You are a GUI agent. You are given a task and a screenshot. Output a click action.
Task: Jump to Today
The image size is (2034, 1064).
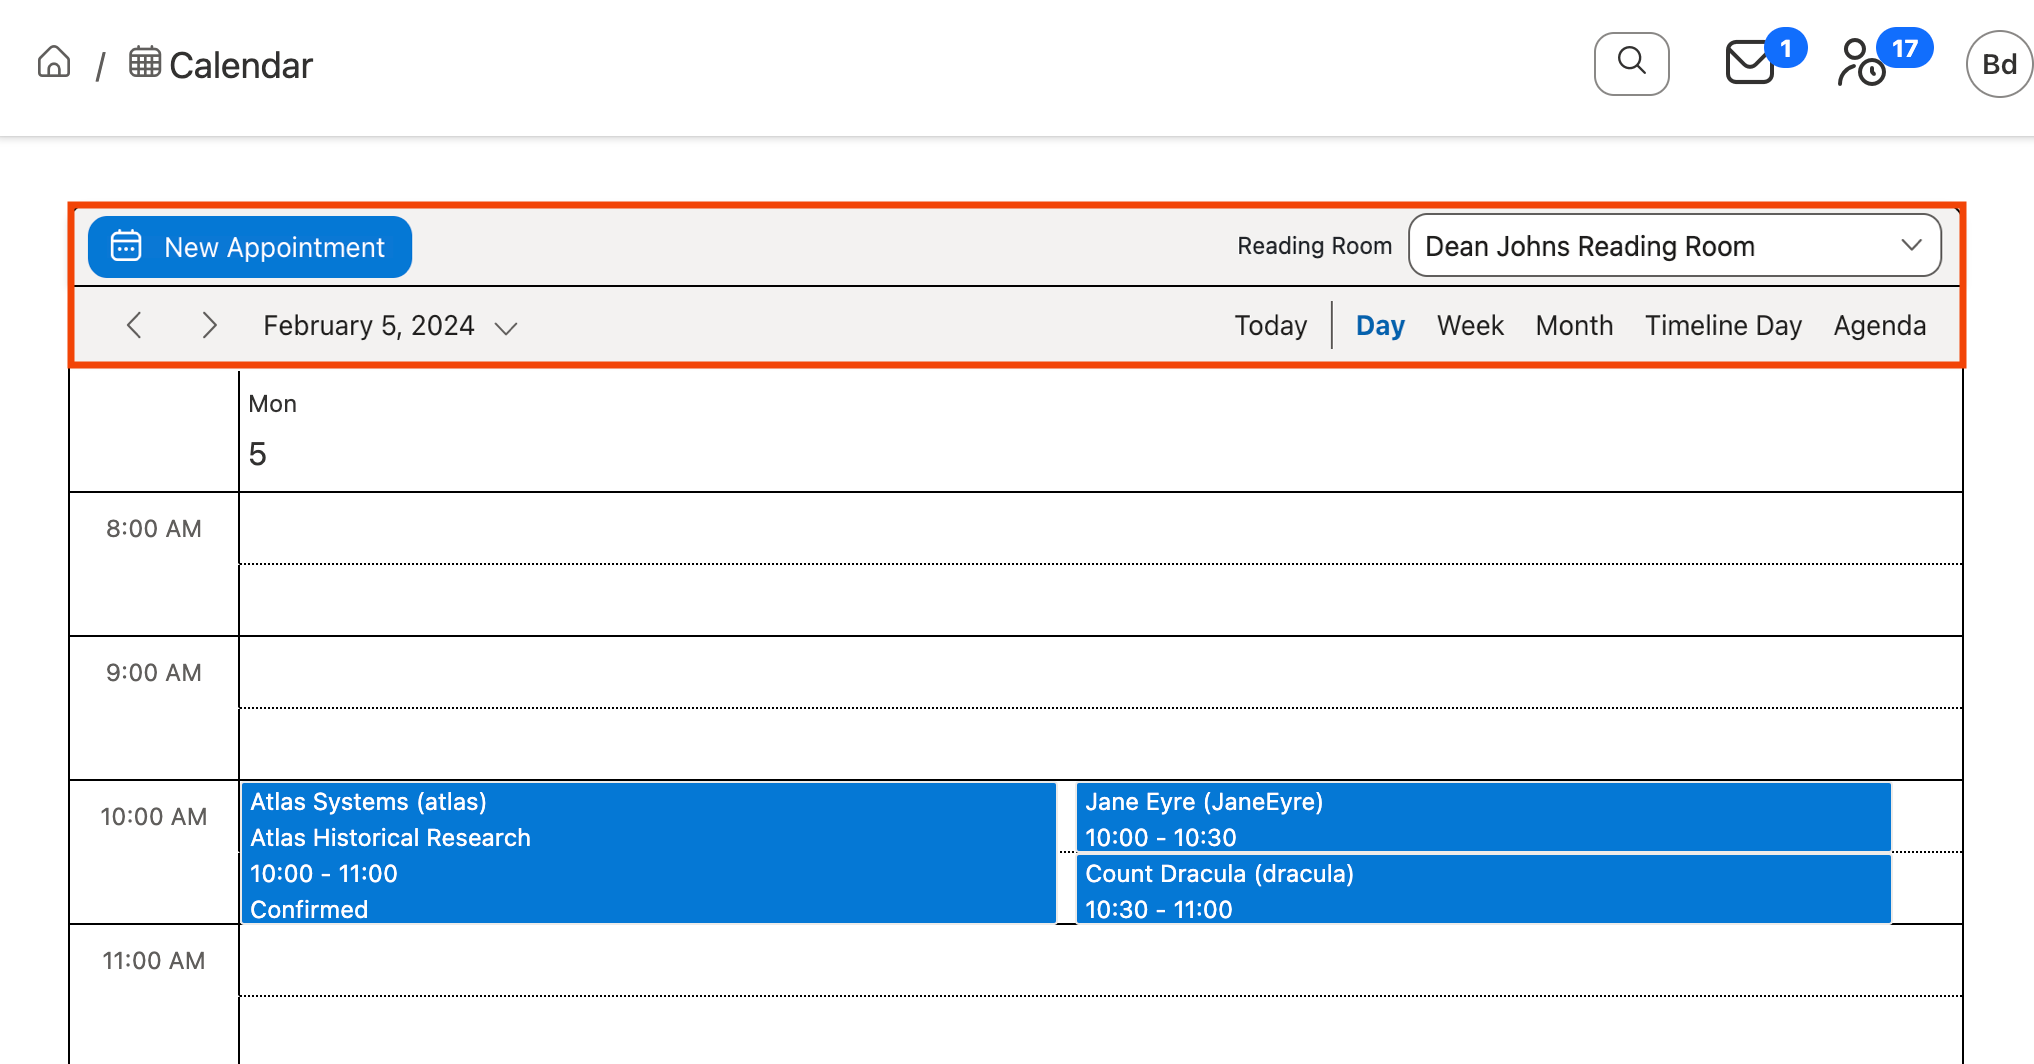point(1270,325)
